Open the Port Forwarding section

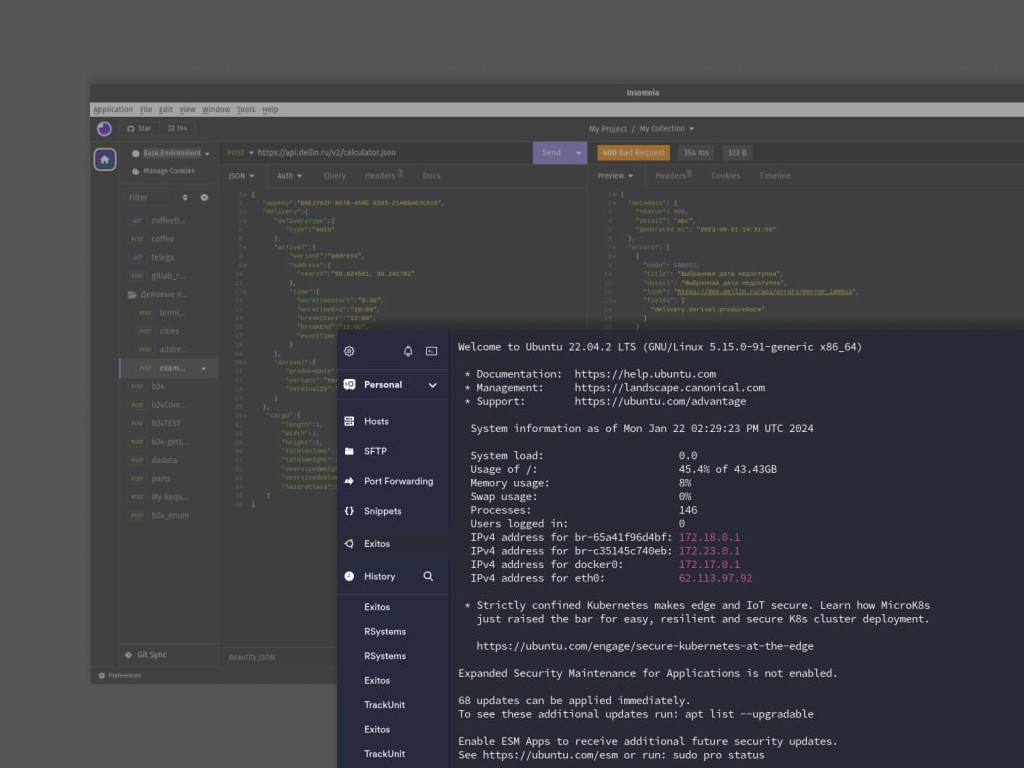coord(398,482)
